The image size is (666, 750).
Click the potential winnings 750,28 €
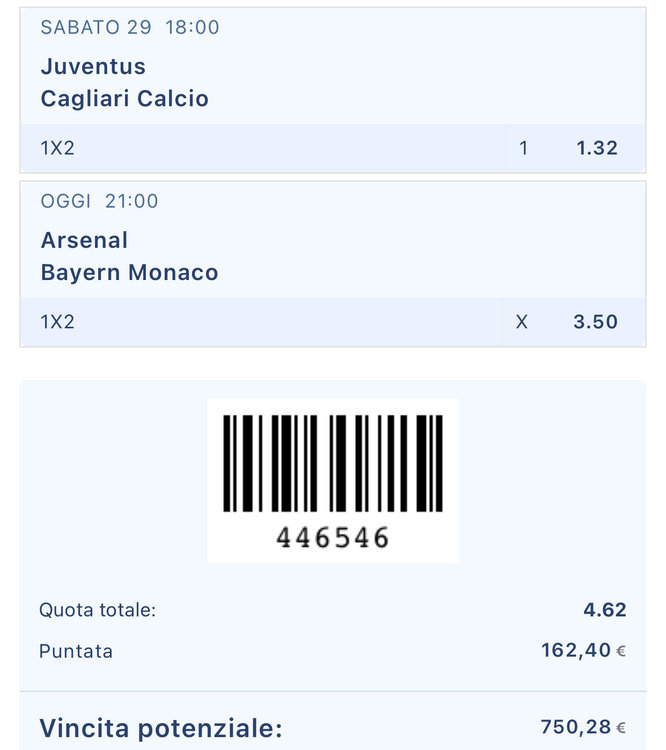pos(583,727)
